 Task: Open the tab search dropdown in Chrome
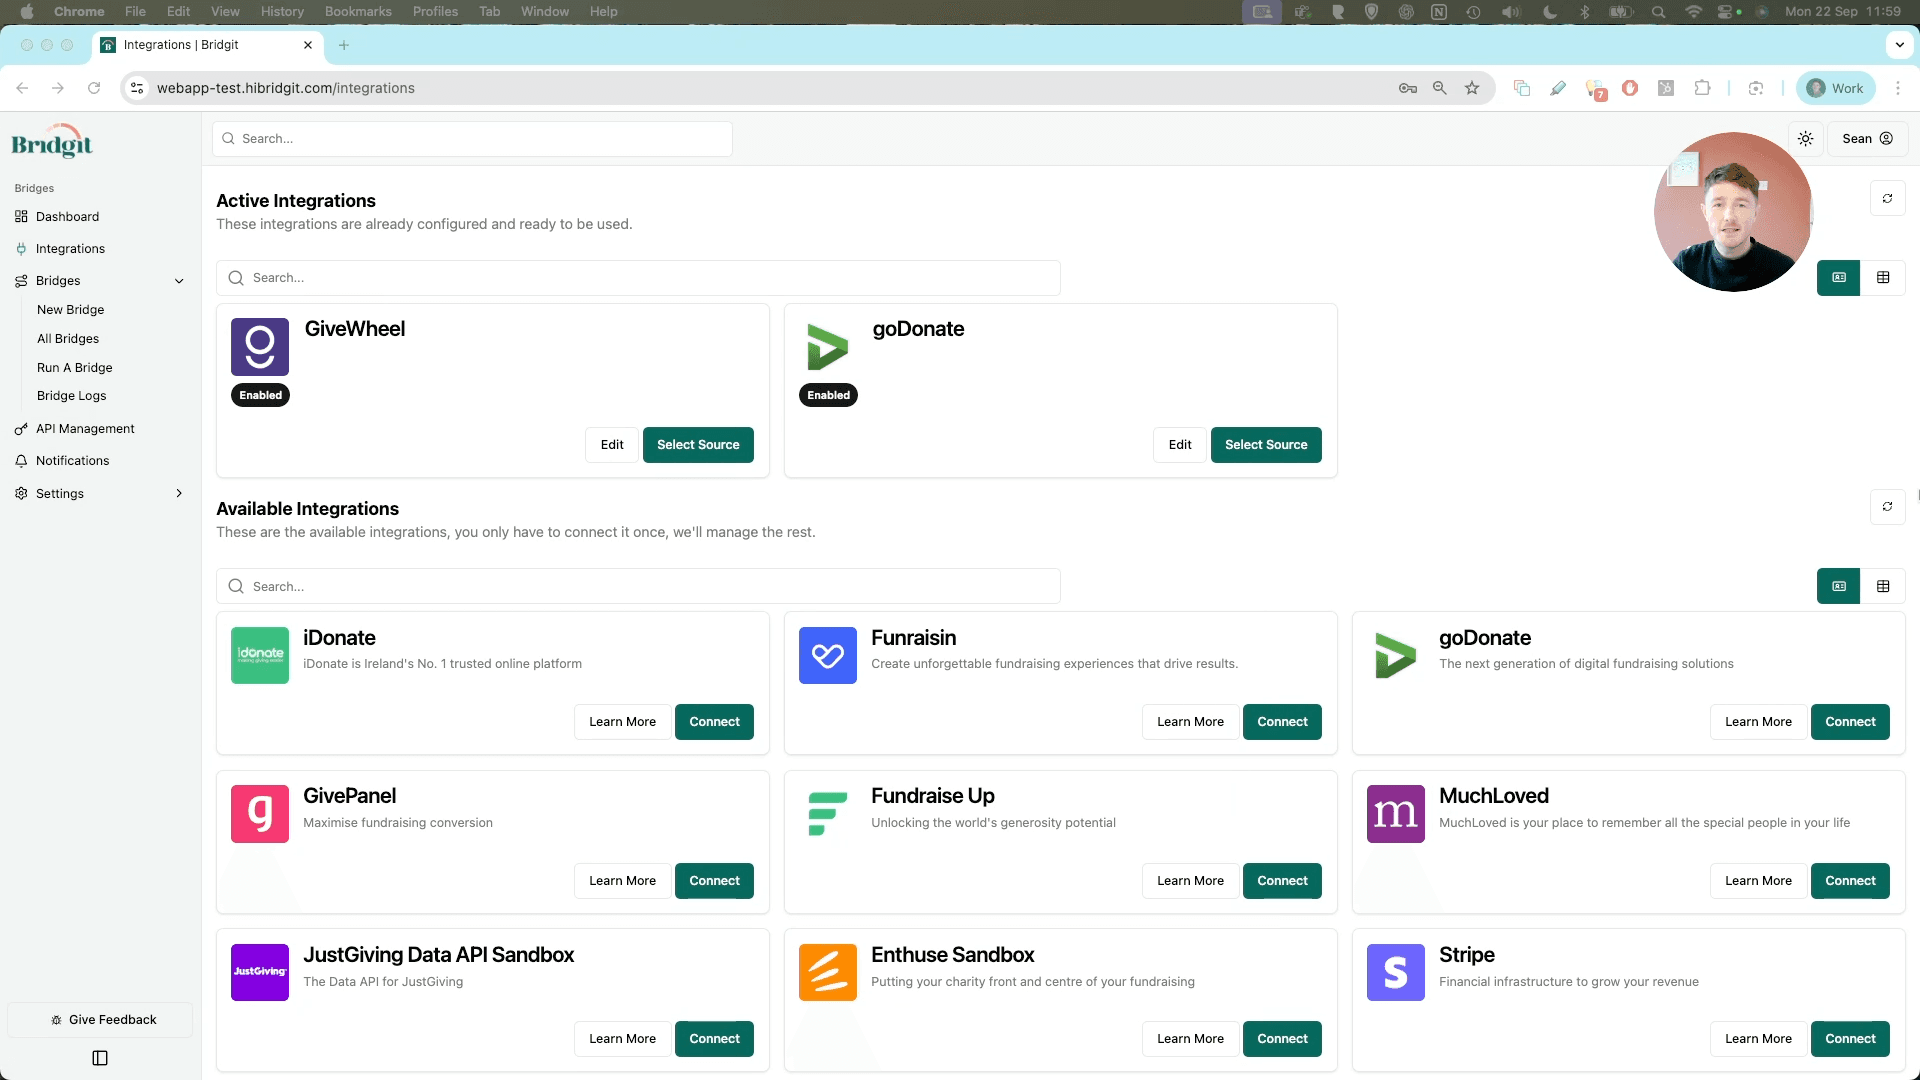[x=1899, y=45]
